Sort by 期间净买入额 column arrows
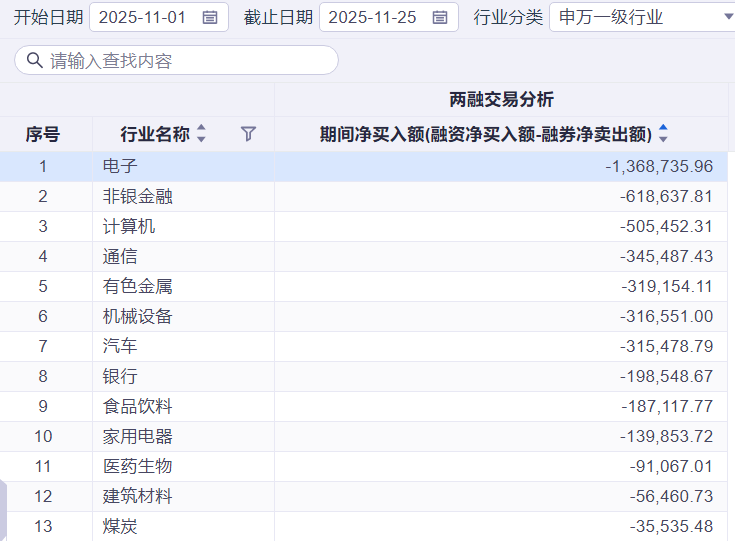The image size is (735, 541). 663,134
